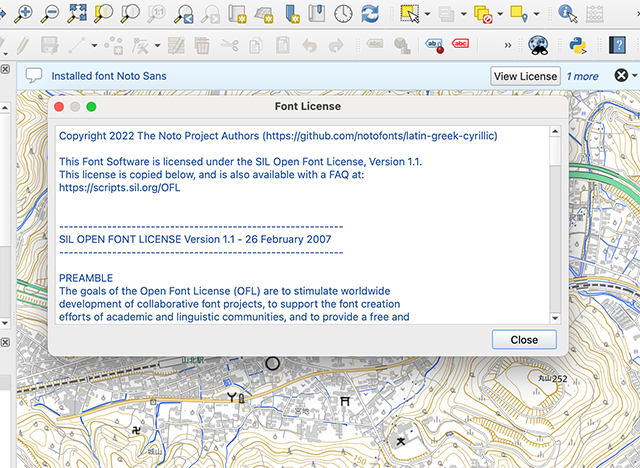This screenshot has width=640, height=468.
Task: Click the Zoom In magnifier tool
Action: pos(23,14)
